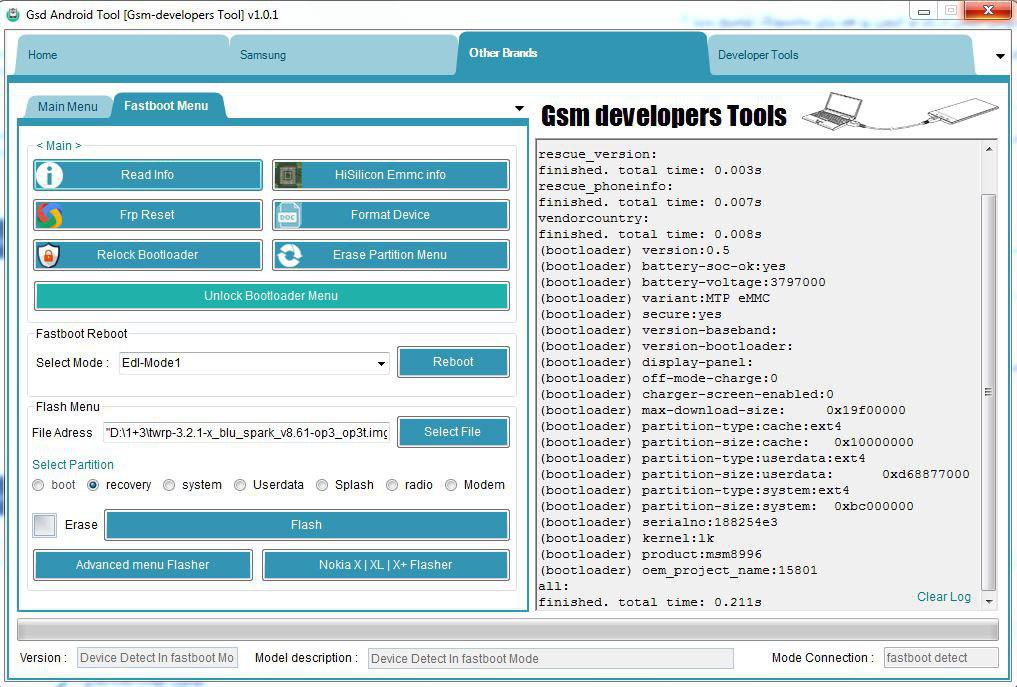Expand the sub-tab overflow arrow beside Fastboot Menu

click(520, 108)
